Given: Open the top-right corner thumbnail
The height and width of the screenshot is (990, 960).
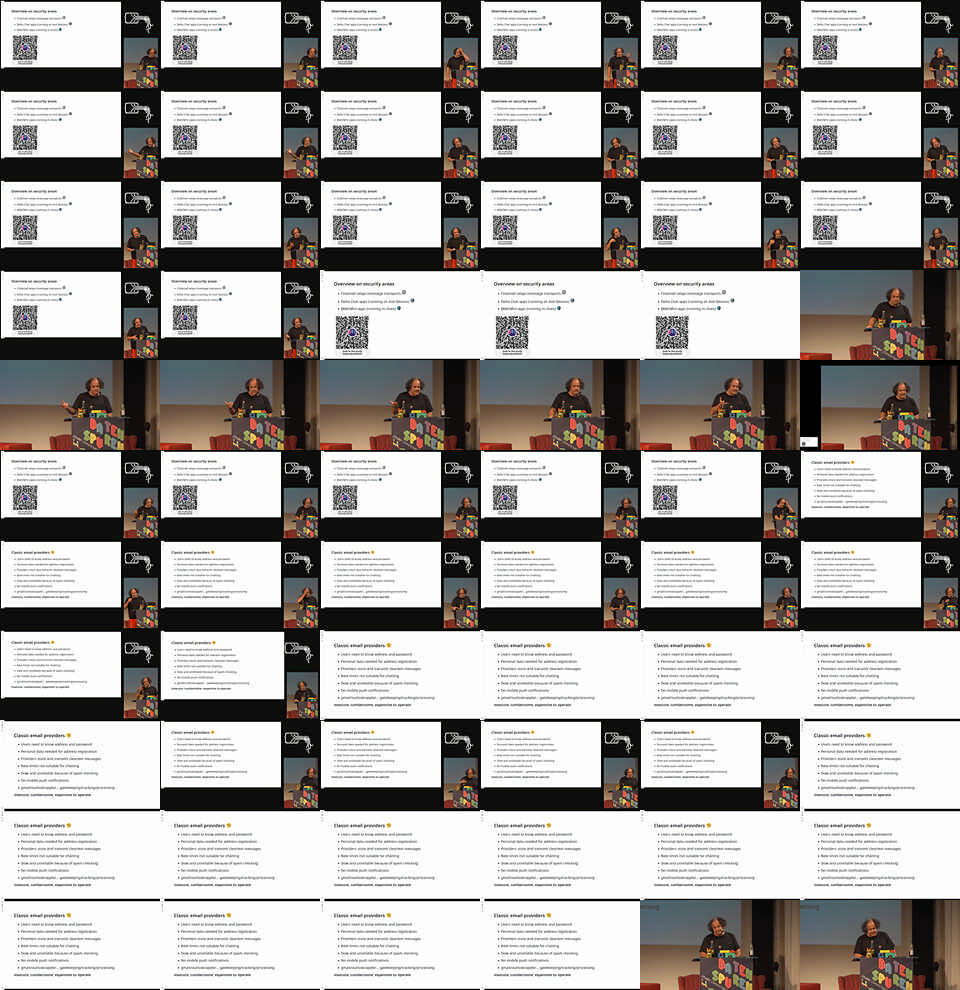Looking at the screenshot, I should [x=880, y=45].
